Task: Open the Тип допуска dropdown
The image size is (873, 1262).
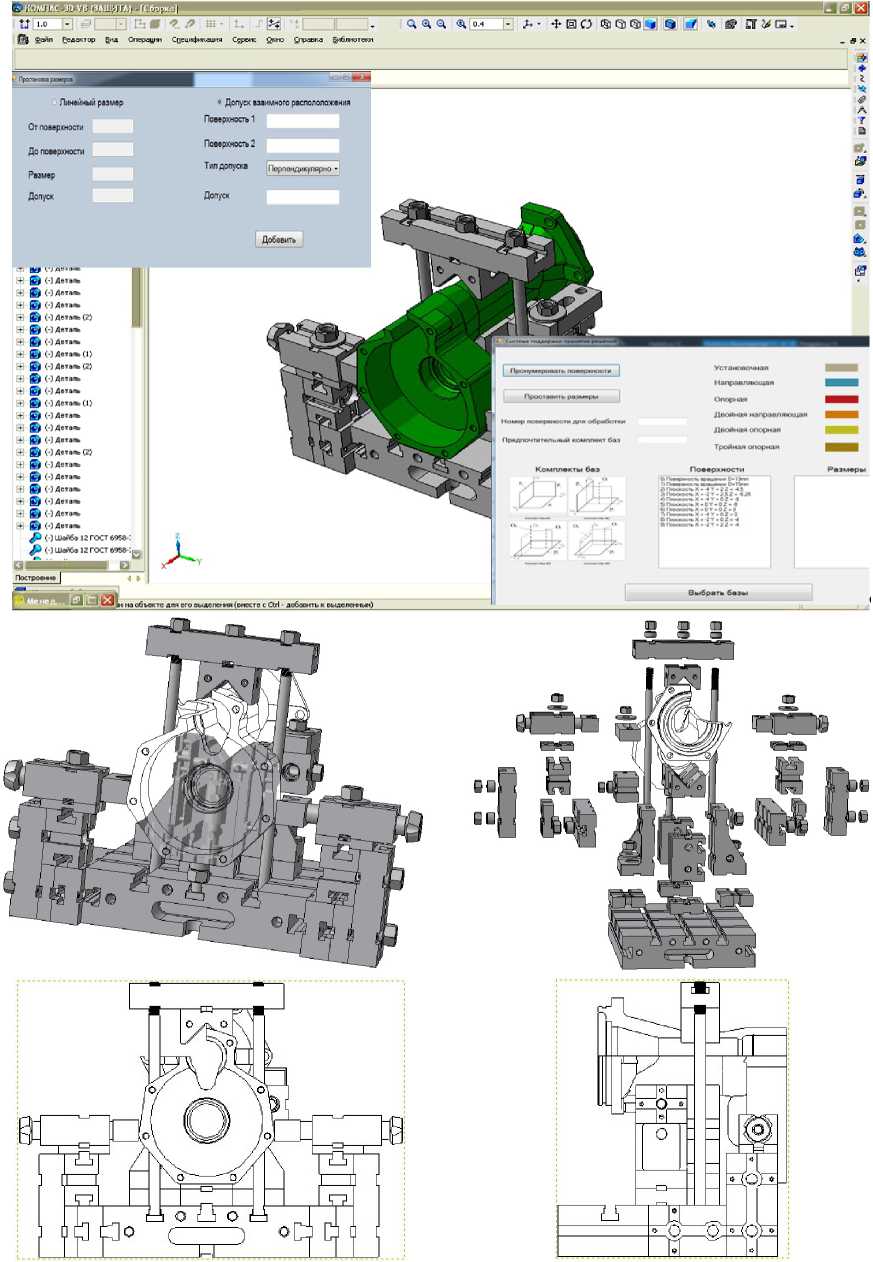Action: [303, 169]
